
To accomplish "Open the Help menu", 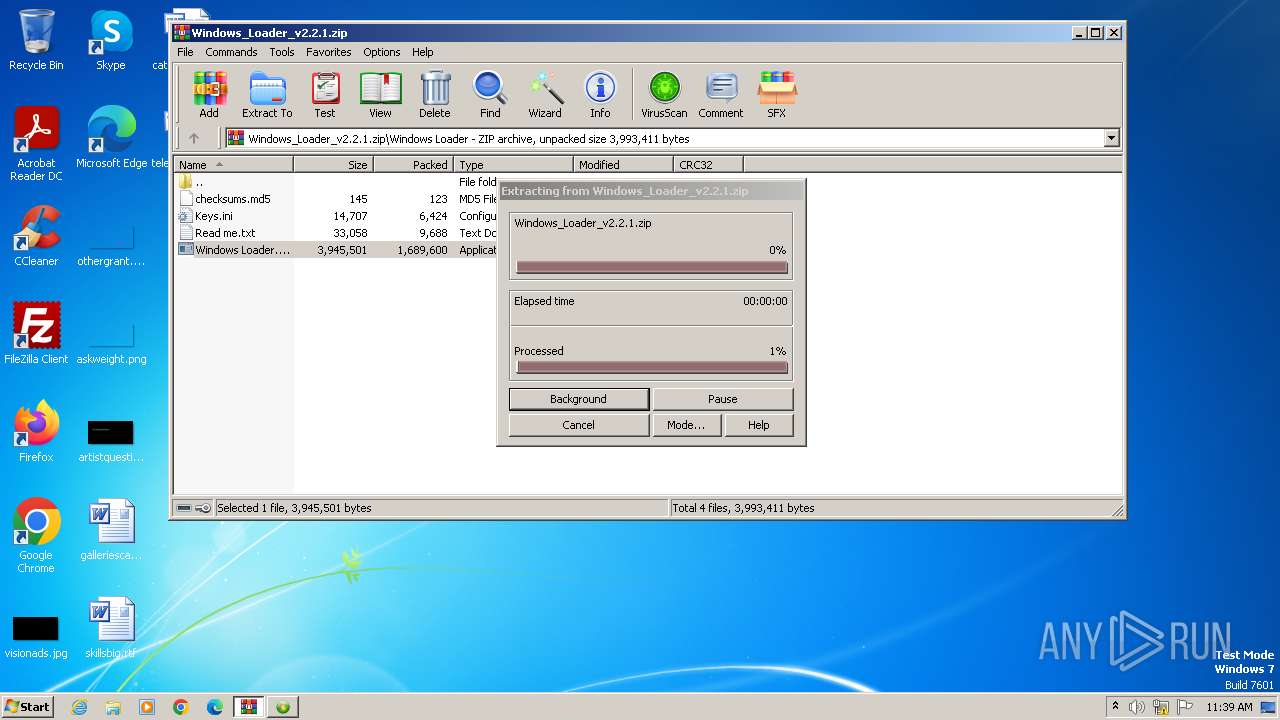I will pos(423,52).
